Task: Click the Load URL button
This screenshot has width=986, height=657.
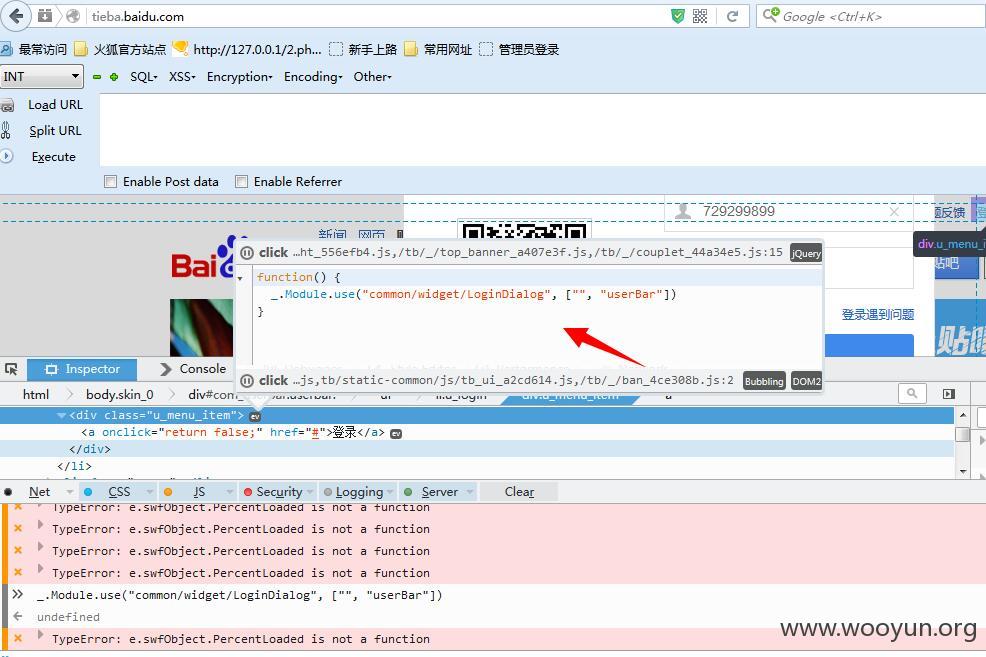Action: click(55, 105)
